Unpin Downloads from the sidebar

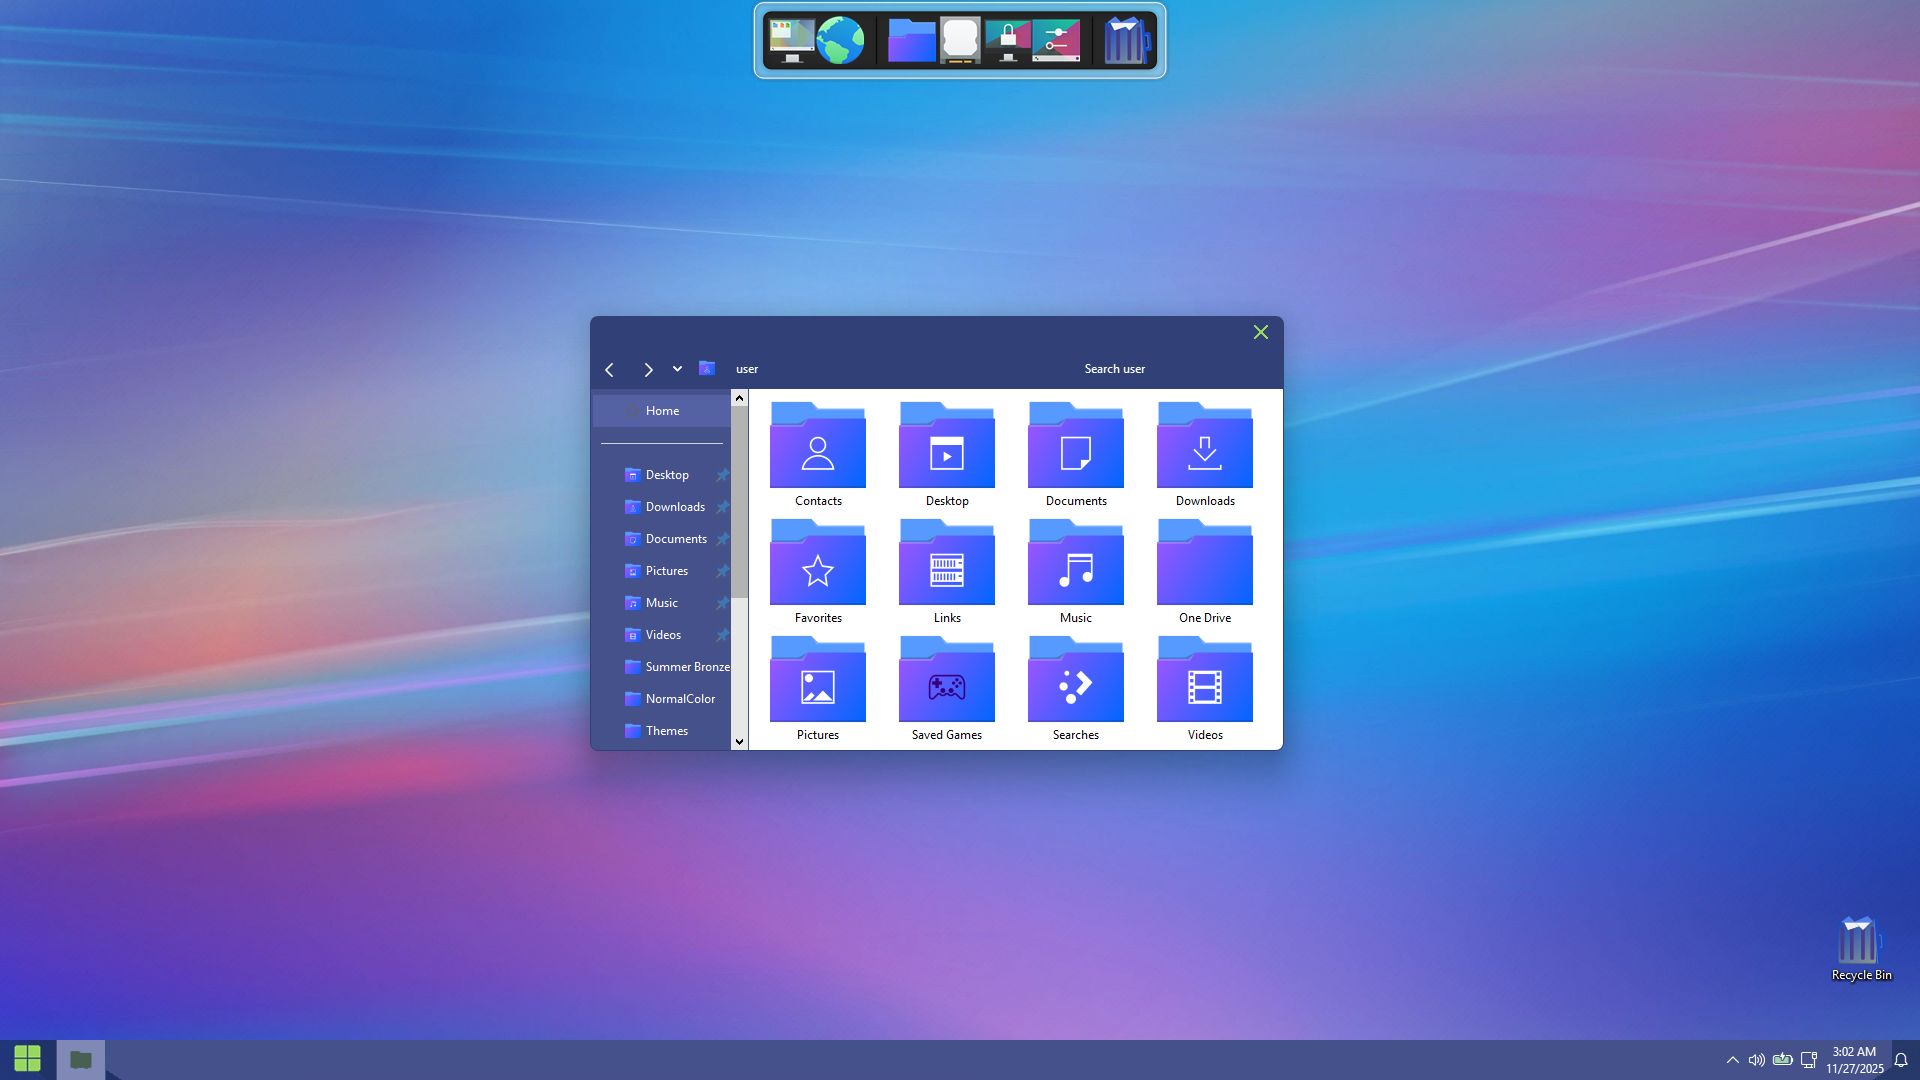tap(722, 507)
